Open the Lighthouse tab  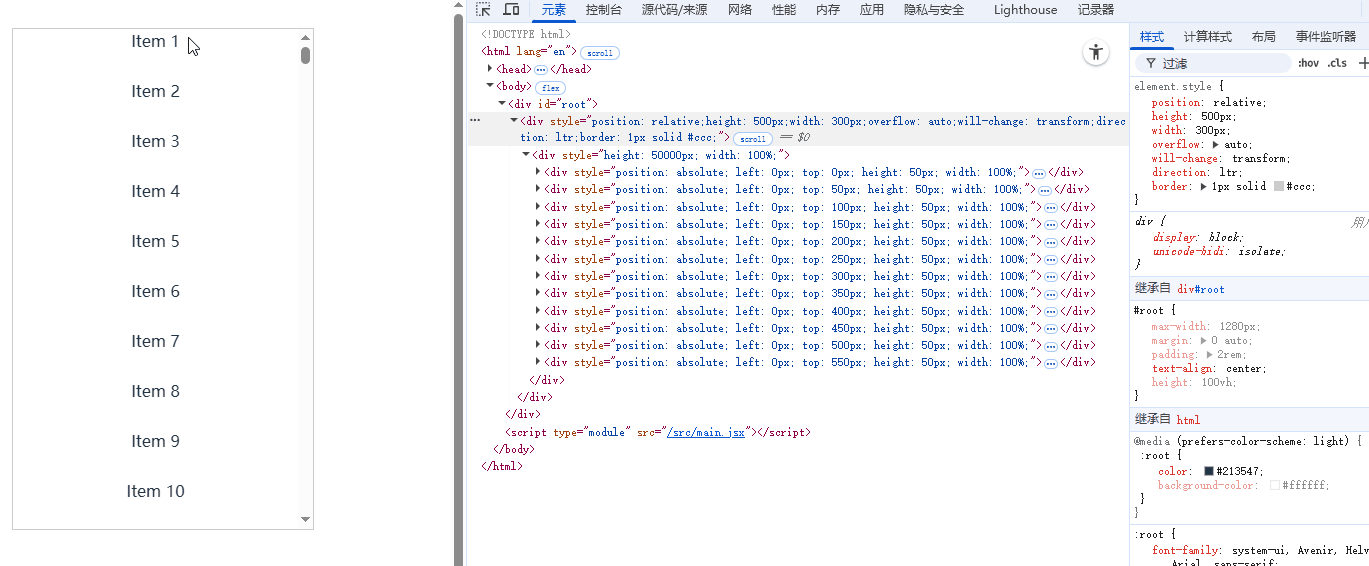1026,10
